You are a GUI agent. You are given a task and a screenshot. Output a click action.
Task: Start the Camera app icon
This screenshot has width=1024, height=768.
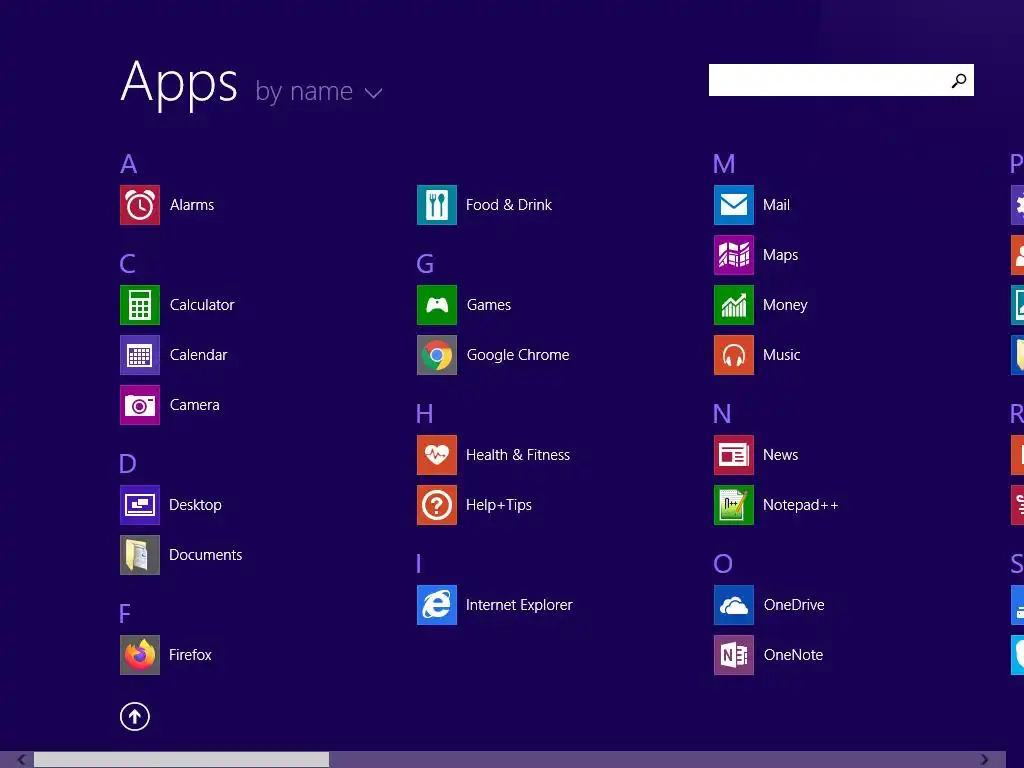pyautogui.click(x=140, y=405)
